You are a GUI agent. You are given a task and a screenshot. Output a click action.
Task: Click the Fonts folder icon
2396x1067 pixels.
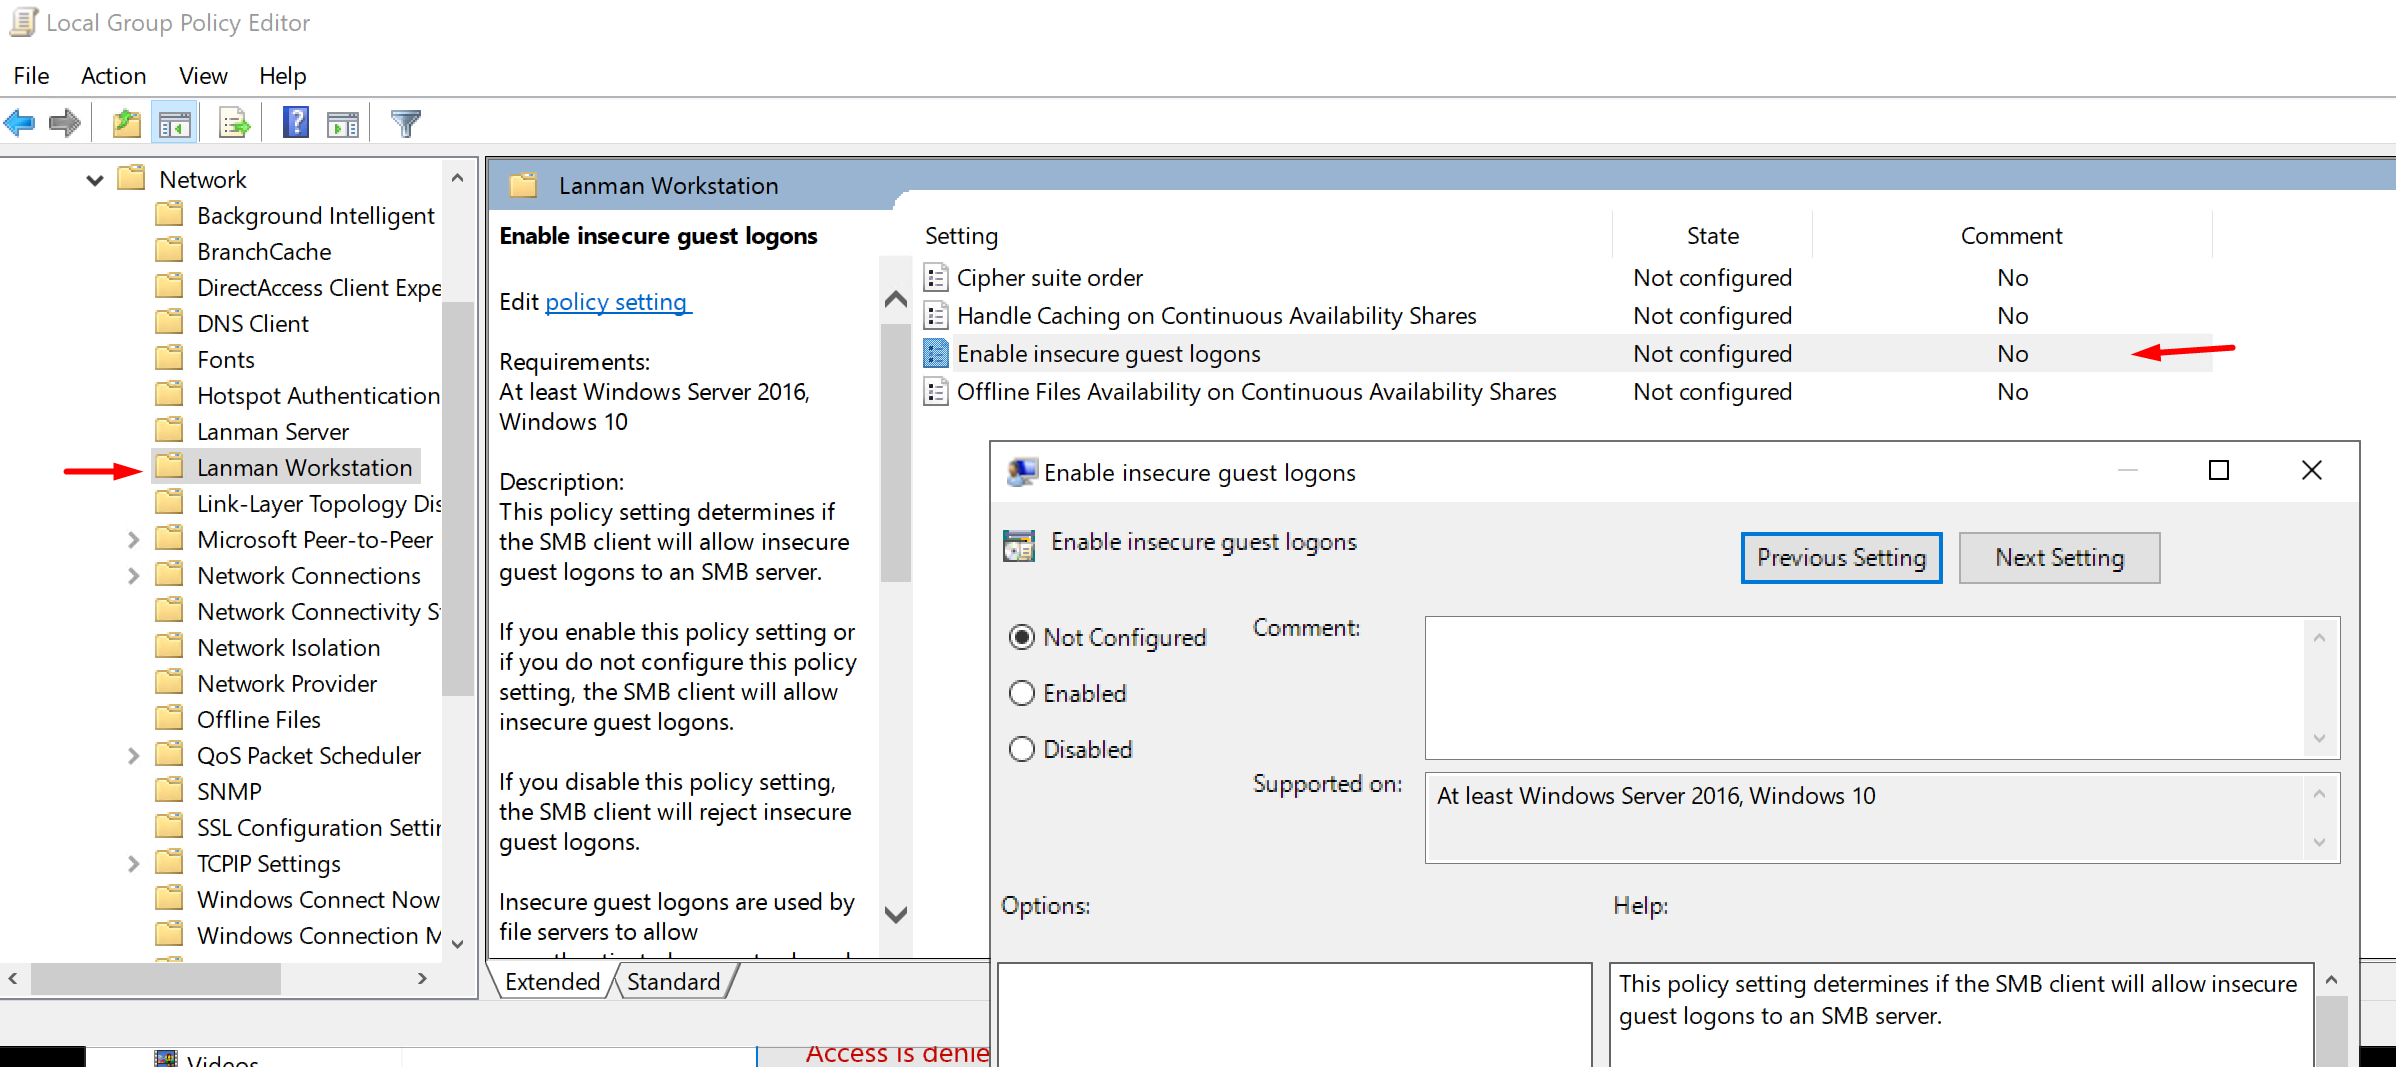[x=170, y=357]
